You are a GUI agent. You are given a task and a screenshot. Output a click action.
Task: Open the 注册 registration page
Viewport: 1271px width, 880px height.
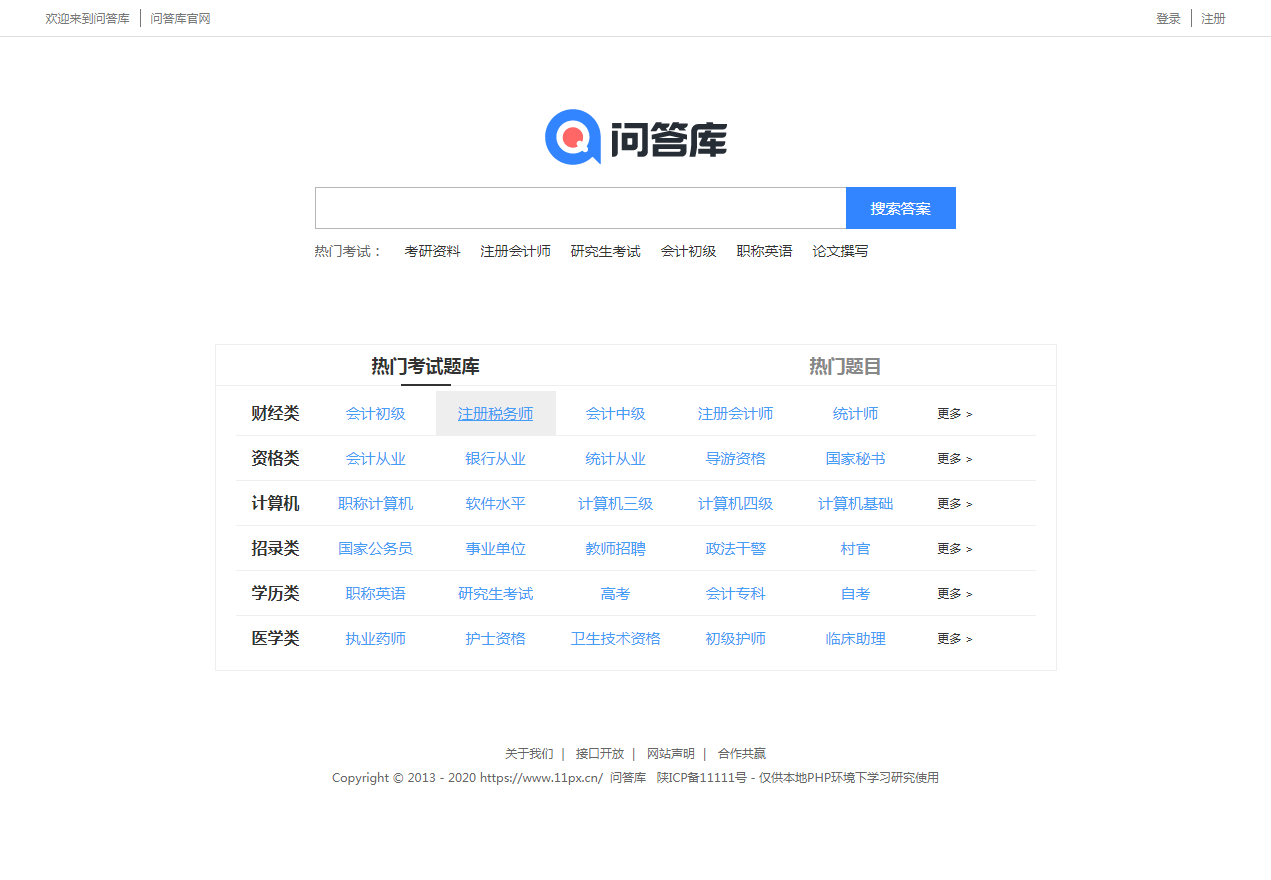pos(1212,18)
